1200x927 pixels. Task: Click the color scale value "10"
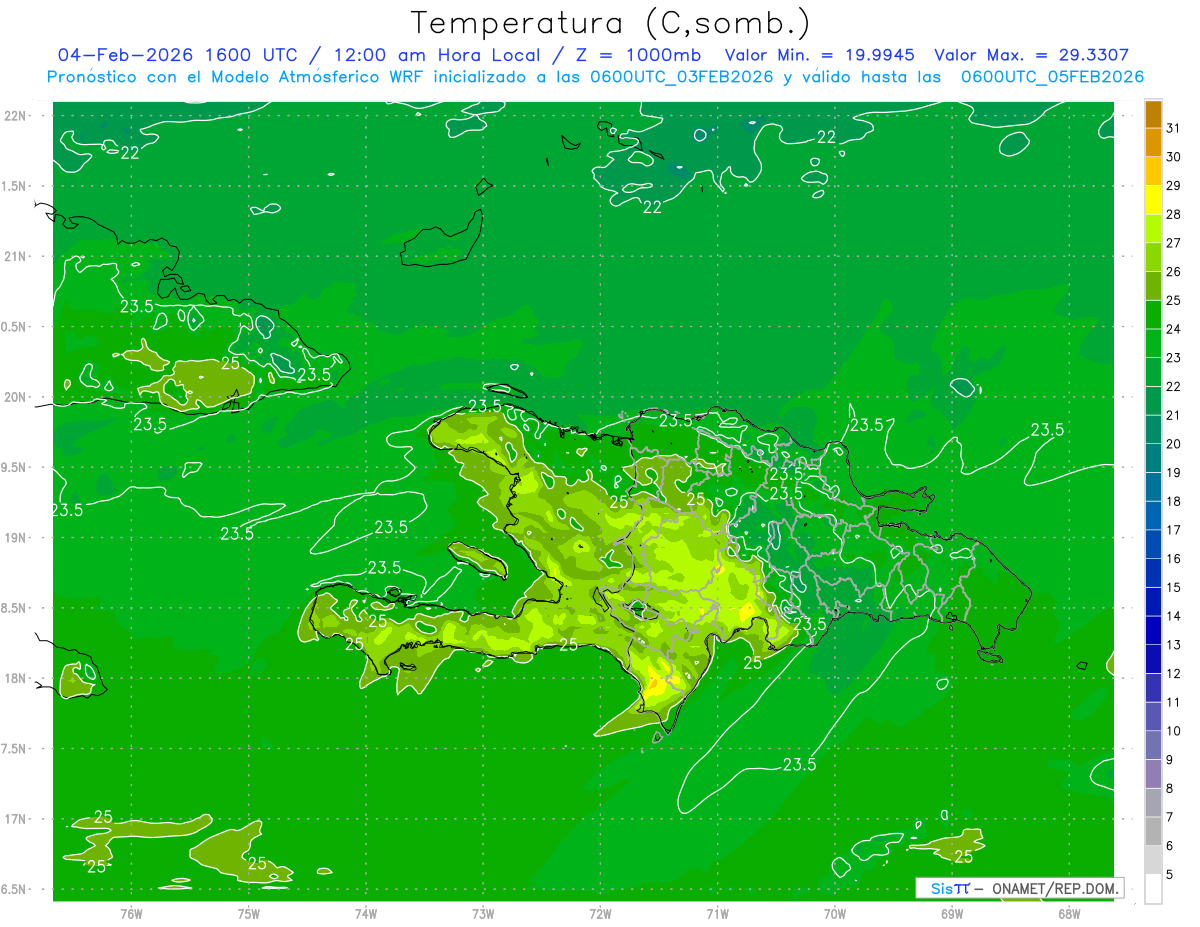click(x=1174, y=731)
